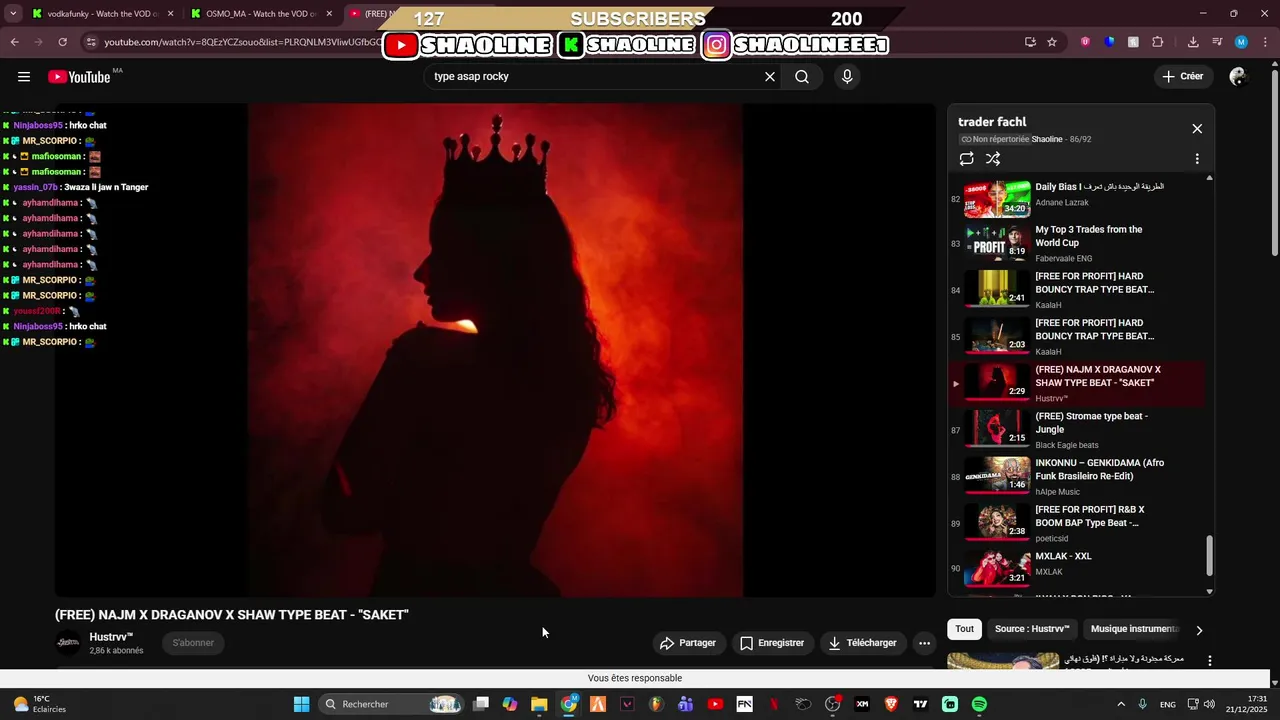The height and width of the screenshot is (720, 1280).
Task: Open Chrome downloads icon
Action: pos(1193,42)
